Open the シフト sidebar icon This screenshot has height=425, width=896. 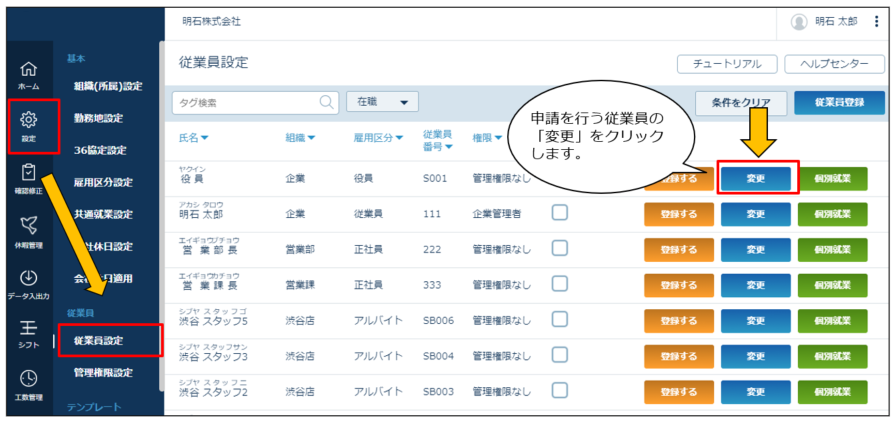(29, 330)
